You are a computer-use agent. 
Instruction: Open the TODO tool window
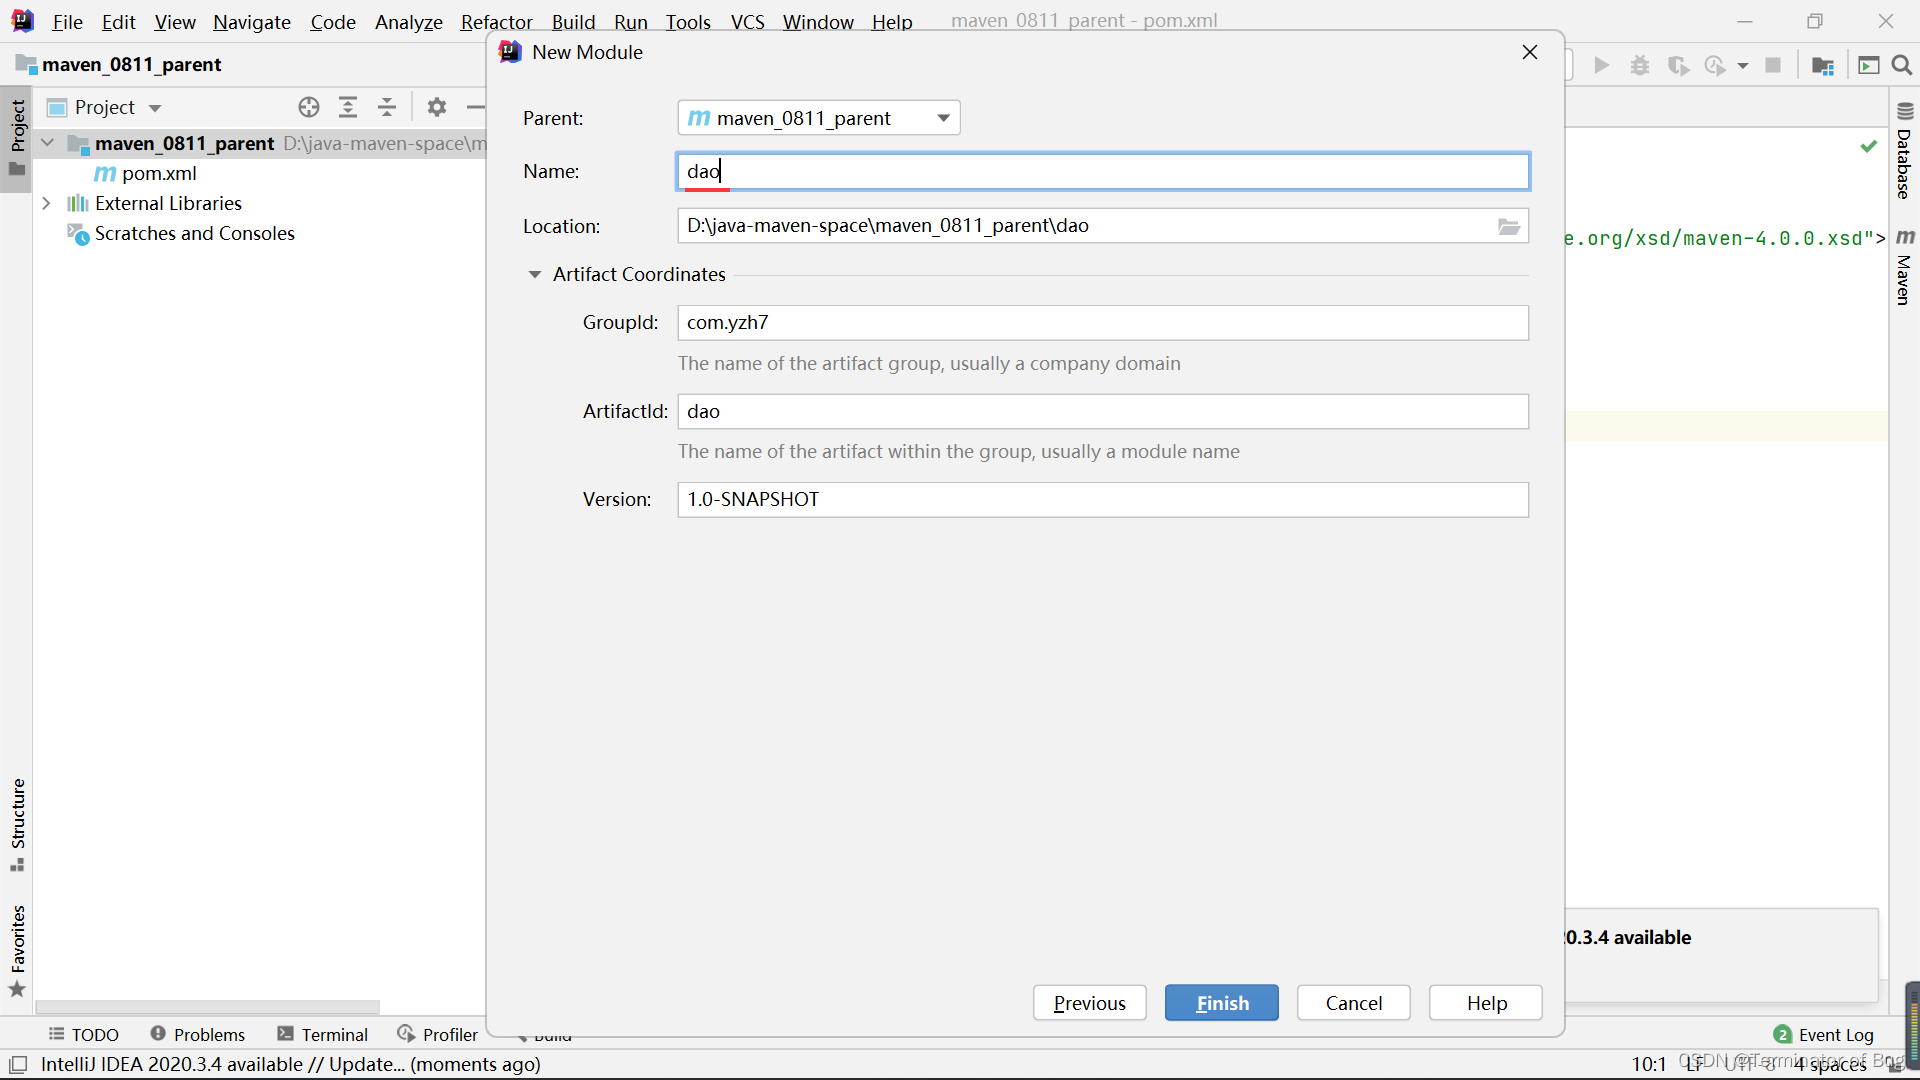point(84,1034)
